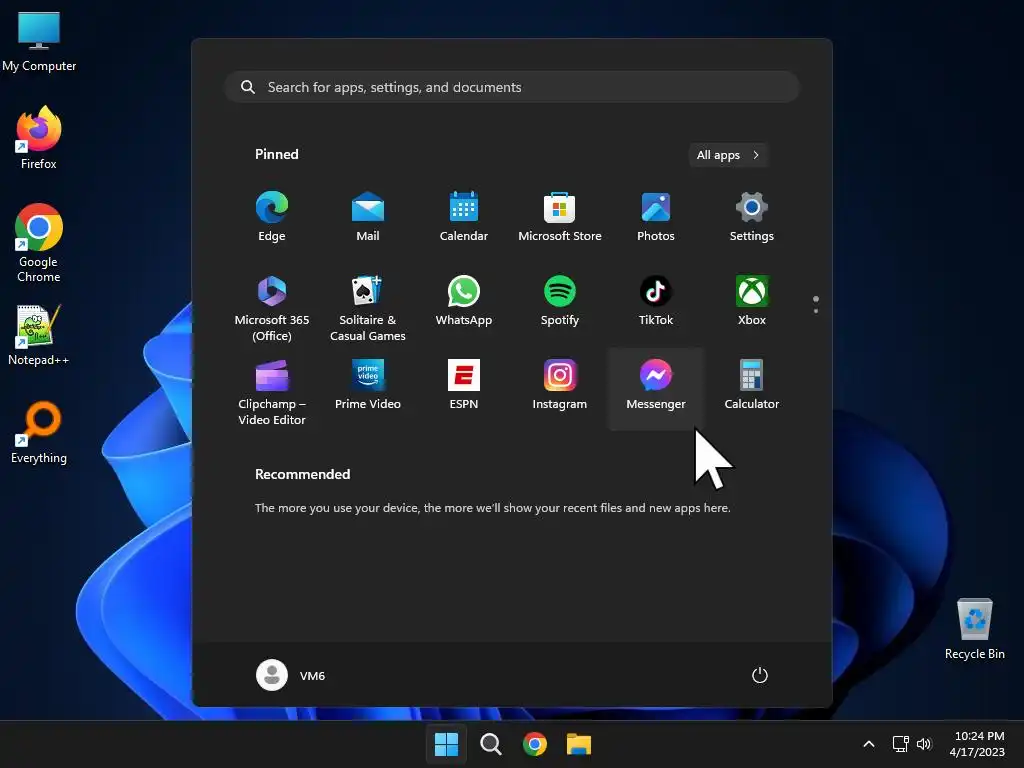1024x768 pixels.
Task: Open the power options button
Action: (760, 675)
